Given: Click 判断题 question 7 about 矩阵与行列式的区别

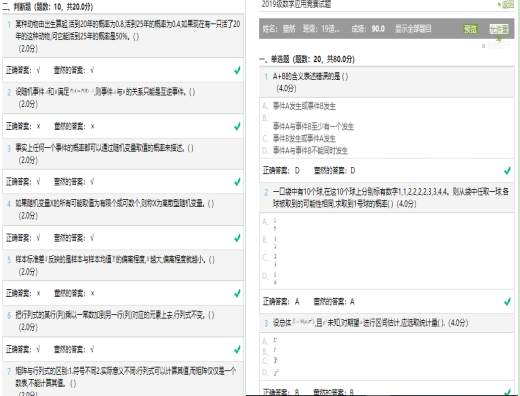Looking at the screenshot, I should point(126,377).
